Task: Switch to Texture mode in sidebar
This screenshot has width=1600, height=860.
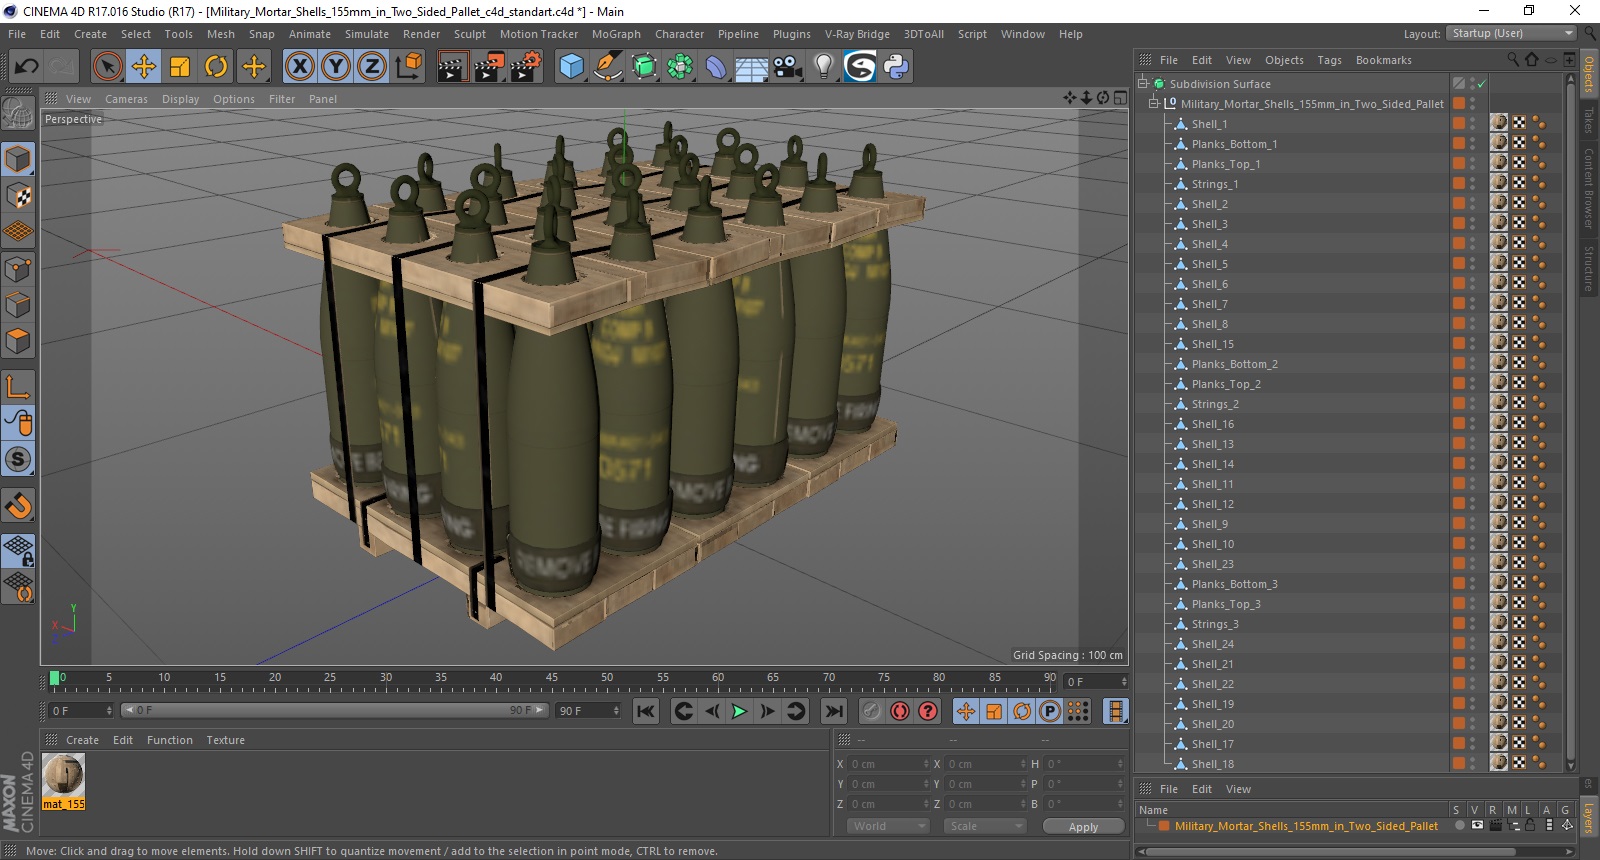Action: click(18, 197)
